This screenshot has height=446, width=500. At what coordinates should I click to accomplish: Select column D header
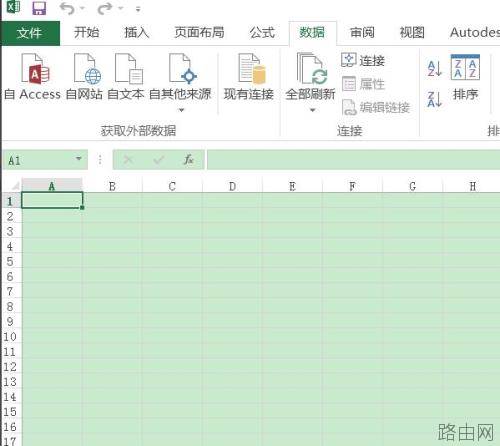pyautogui.click(x=232, y=186)
